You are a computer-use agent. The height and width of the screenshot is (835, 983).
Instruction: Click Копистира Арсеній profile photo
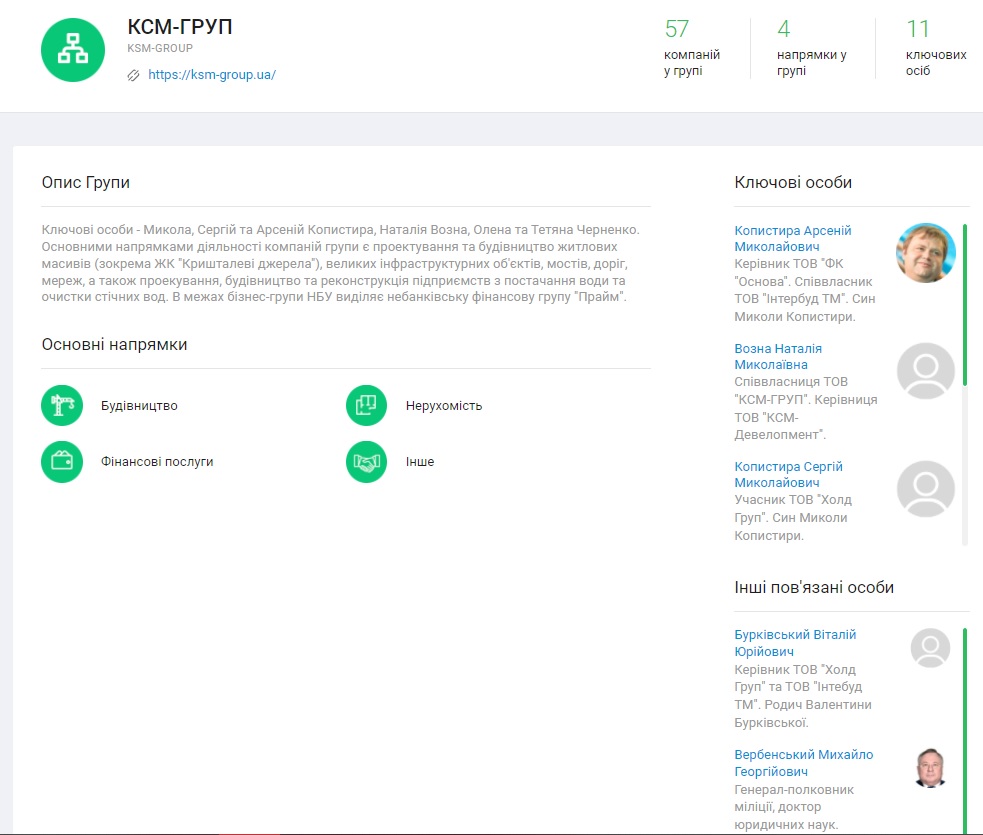[925, 253]
